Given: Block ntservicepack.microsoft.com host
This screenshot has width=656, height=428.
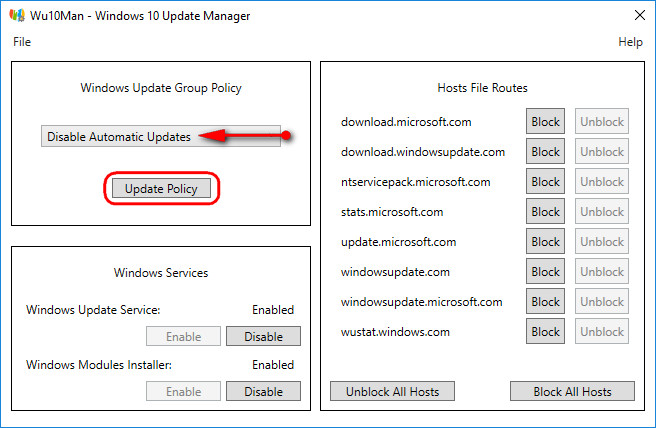Looking at the screenshot, I should coord(545,182).
